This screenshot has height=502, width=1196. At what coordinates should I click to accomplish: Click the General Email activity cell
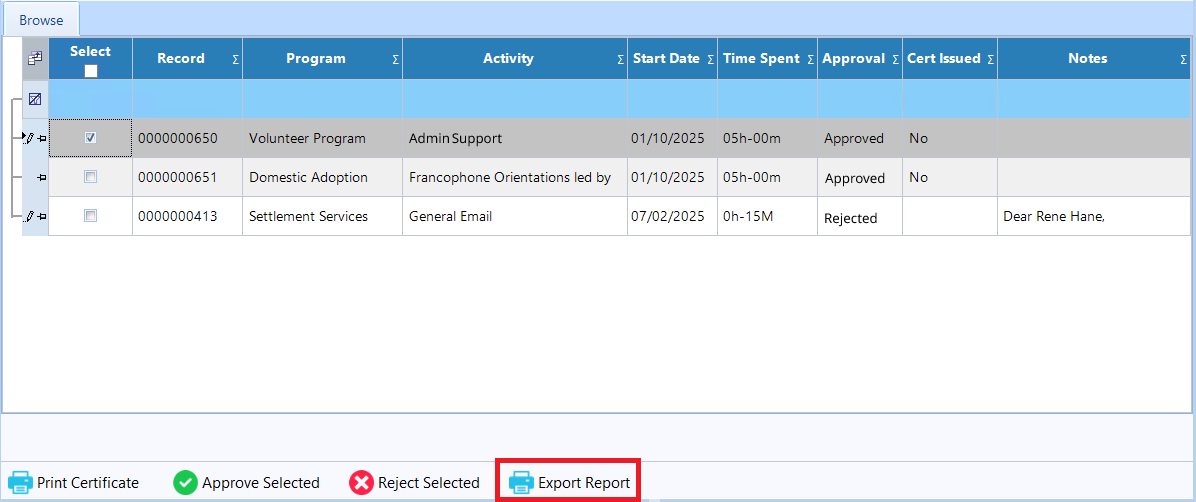(515, 217)
